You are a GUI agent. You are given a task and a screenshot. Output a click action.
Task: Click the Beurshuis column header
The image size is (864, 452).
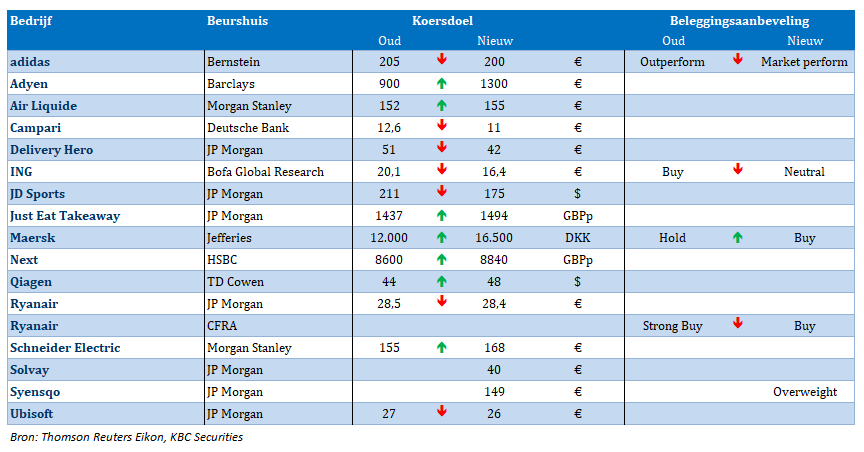pyautogui.click(x=237, y=21)
